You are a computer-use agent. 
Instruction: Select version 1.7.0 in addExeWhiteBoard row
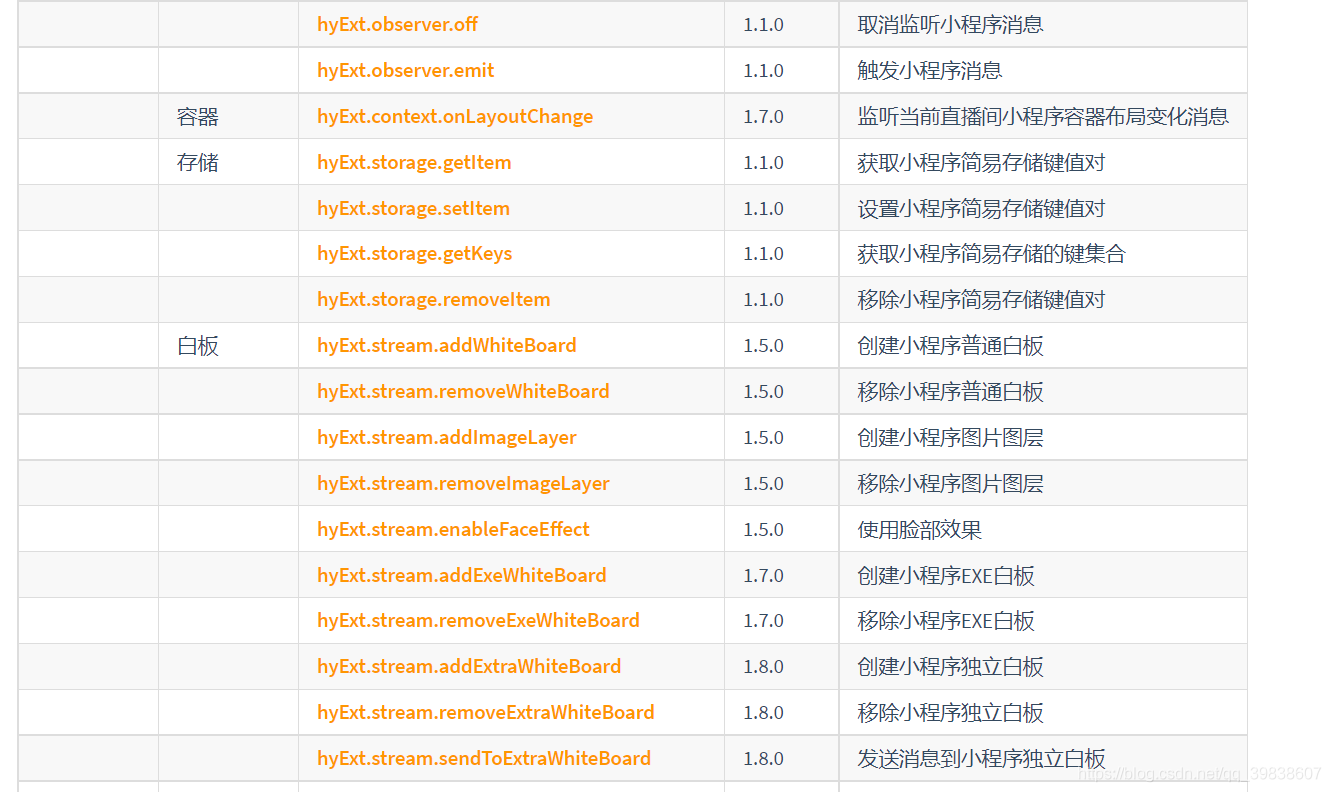[x=763, y=575]
